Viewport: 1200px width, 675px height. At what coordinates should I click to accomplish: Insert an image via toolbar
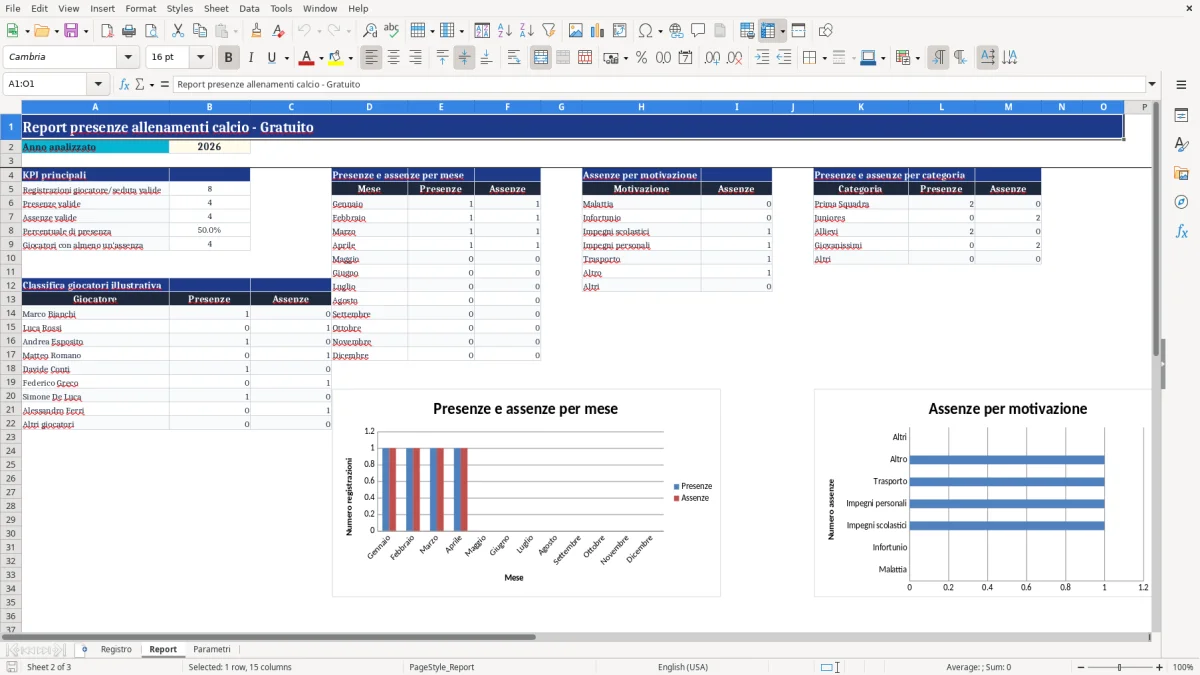[x=576, y=31]
